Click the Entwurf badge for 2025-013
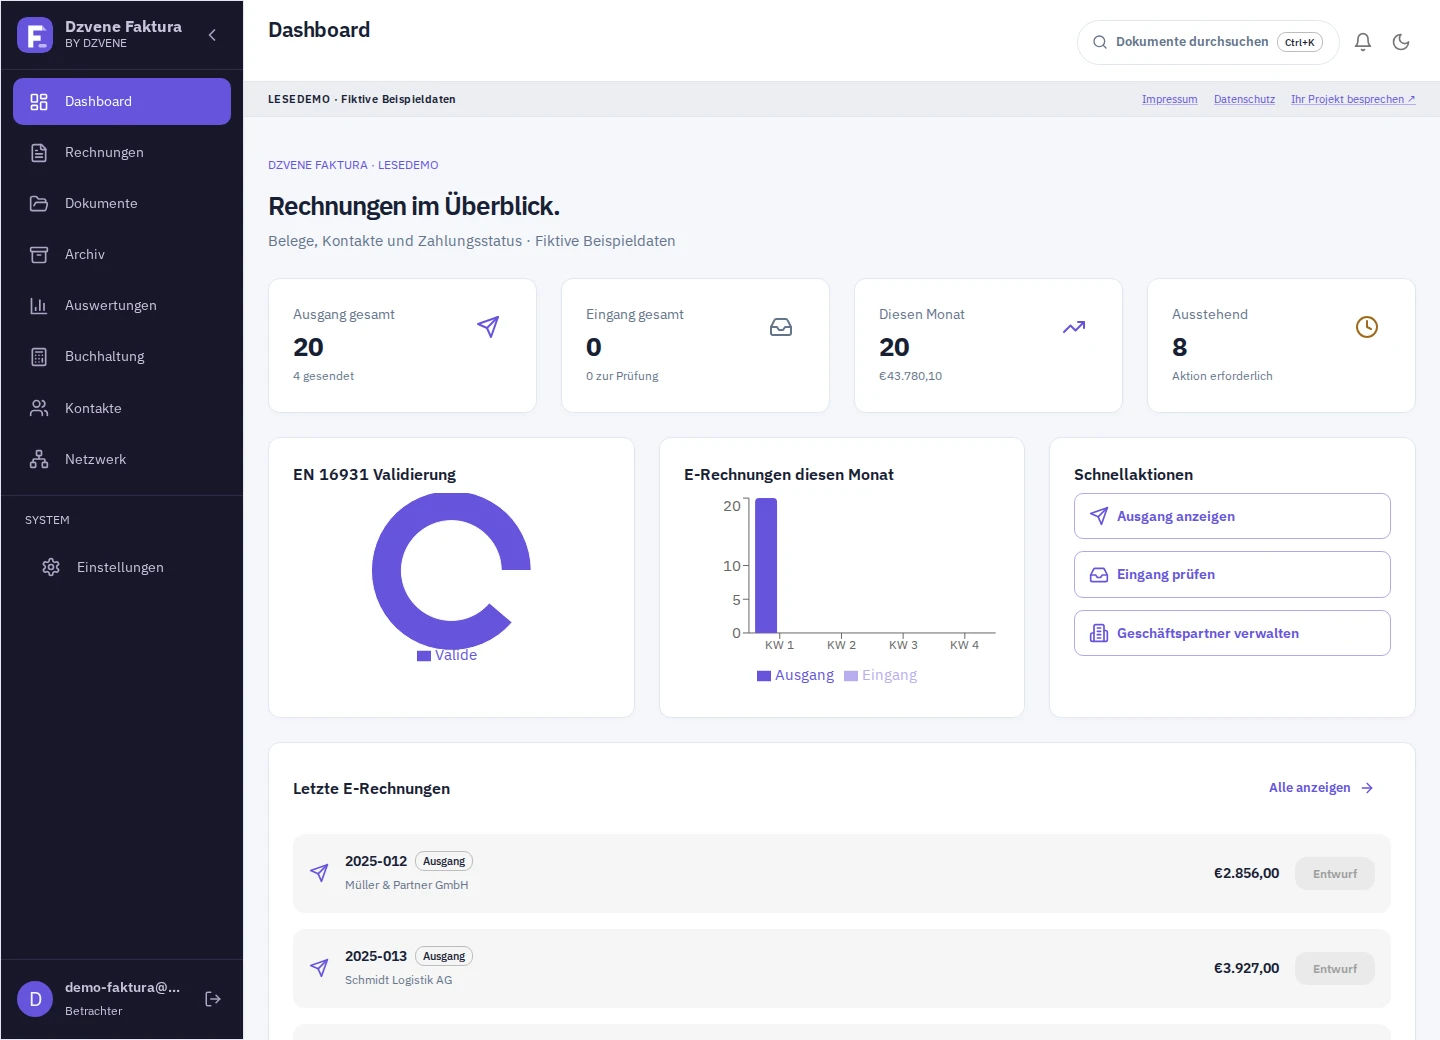This screenshot has height=1040, width=1440. click(1335, 969)
